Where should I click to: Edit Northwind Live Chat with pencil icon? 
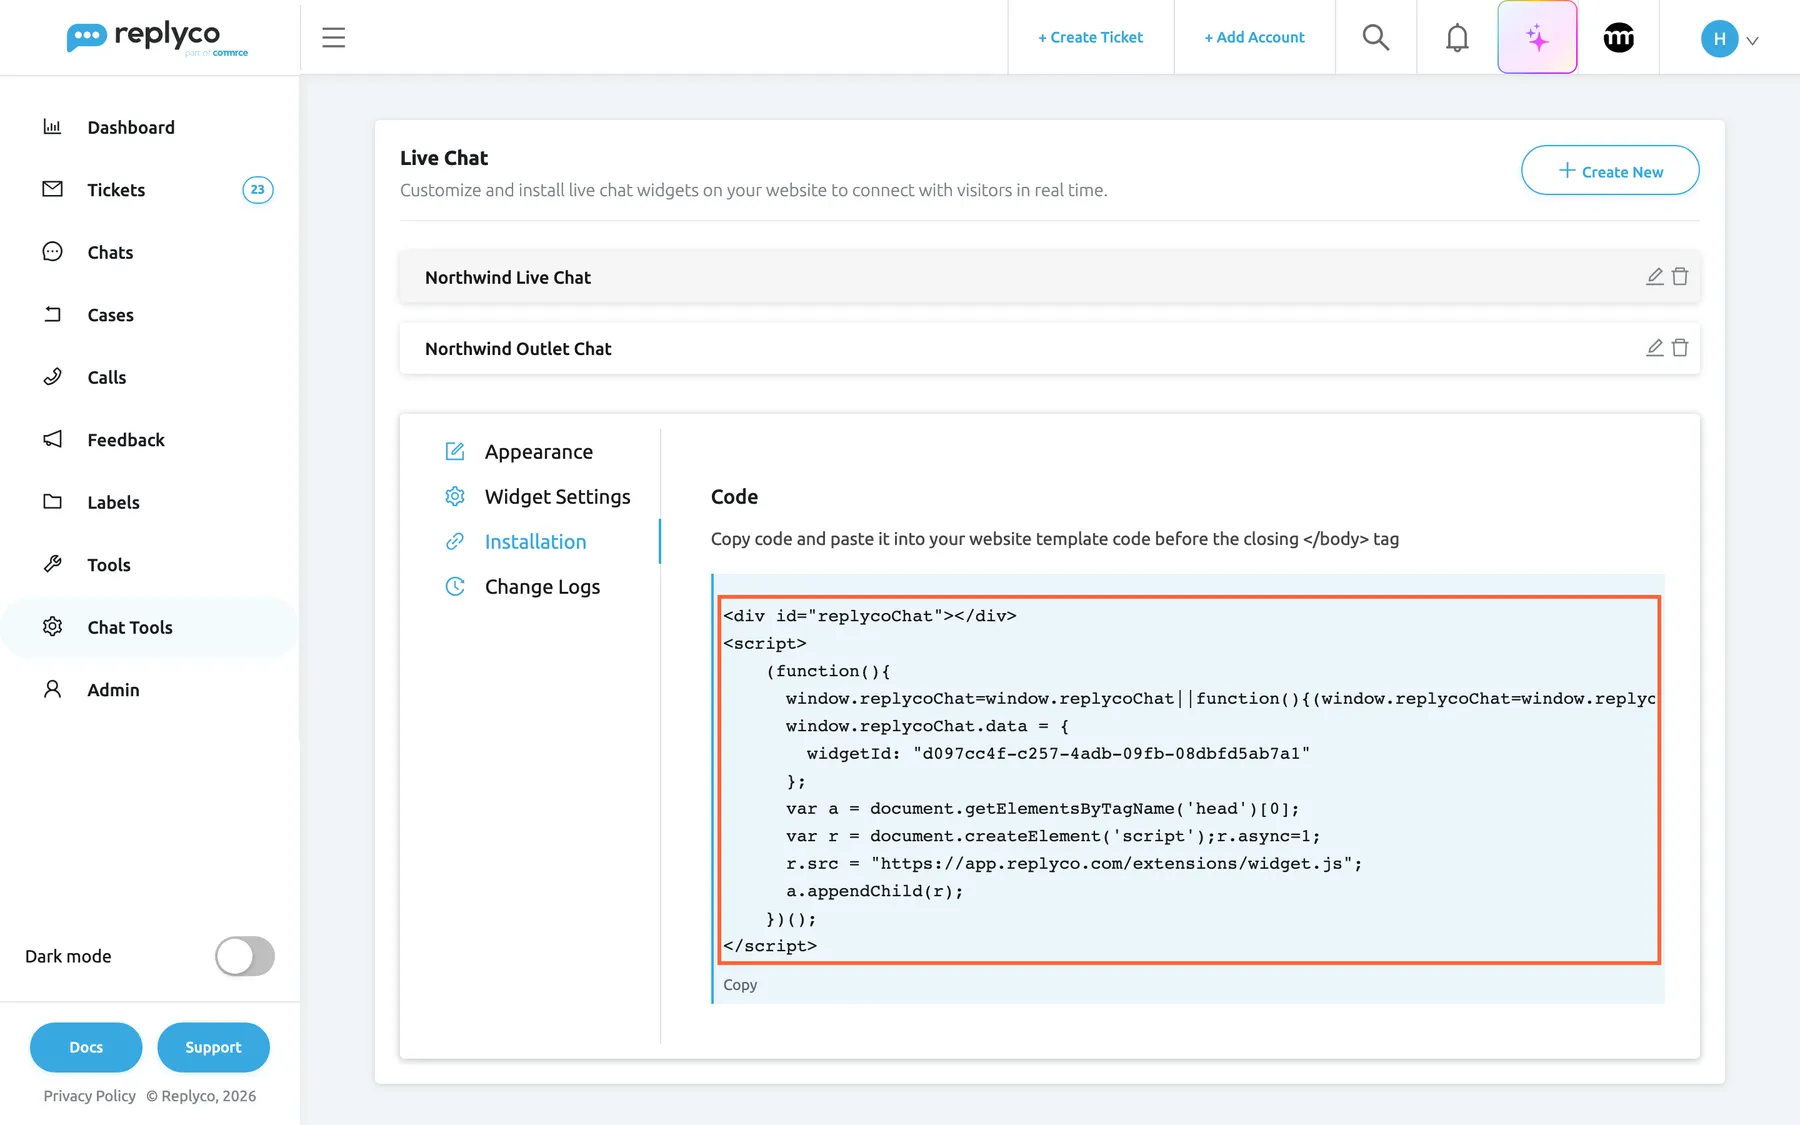1655,276
